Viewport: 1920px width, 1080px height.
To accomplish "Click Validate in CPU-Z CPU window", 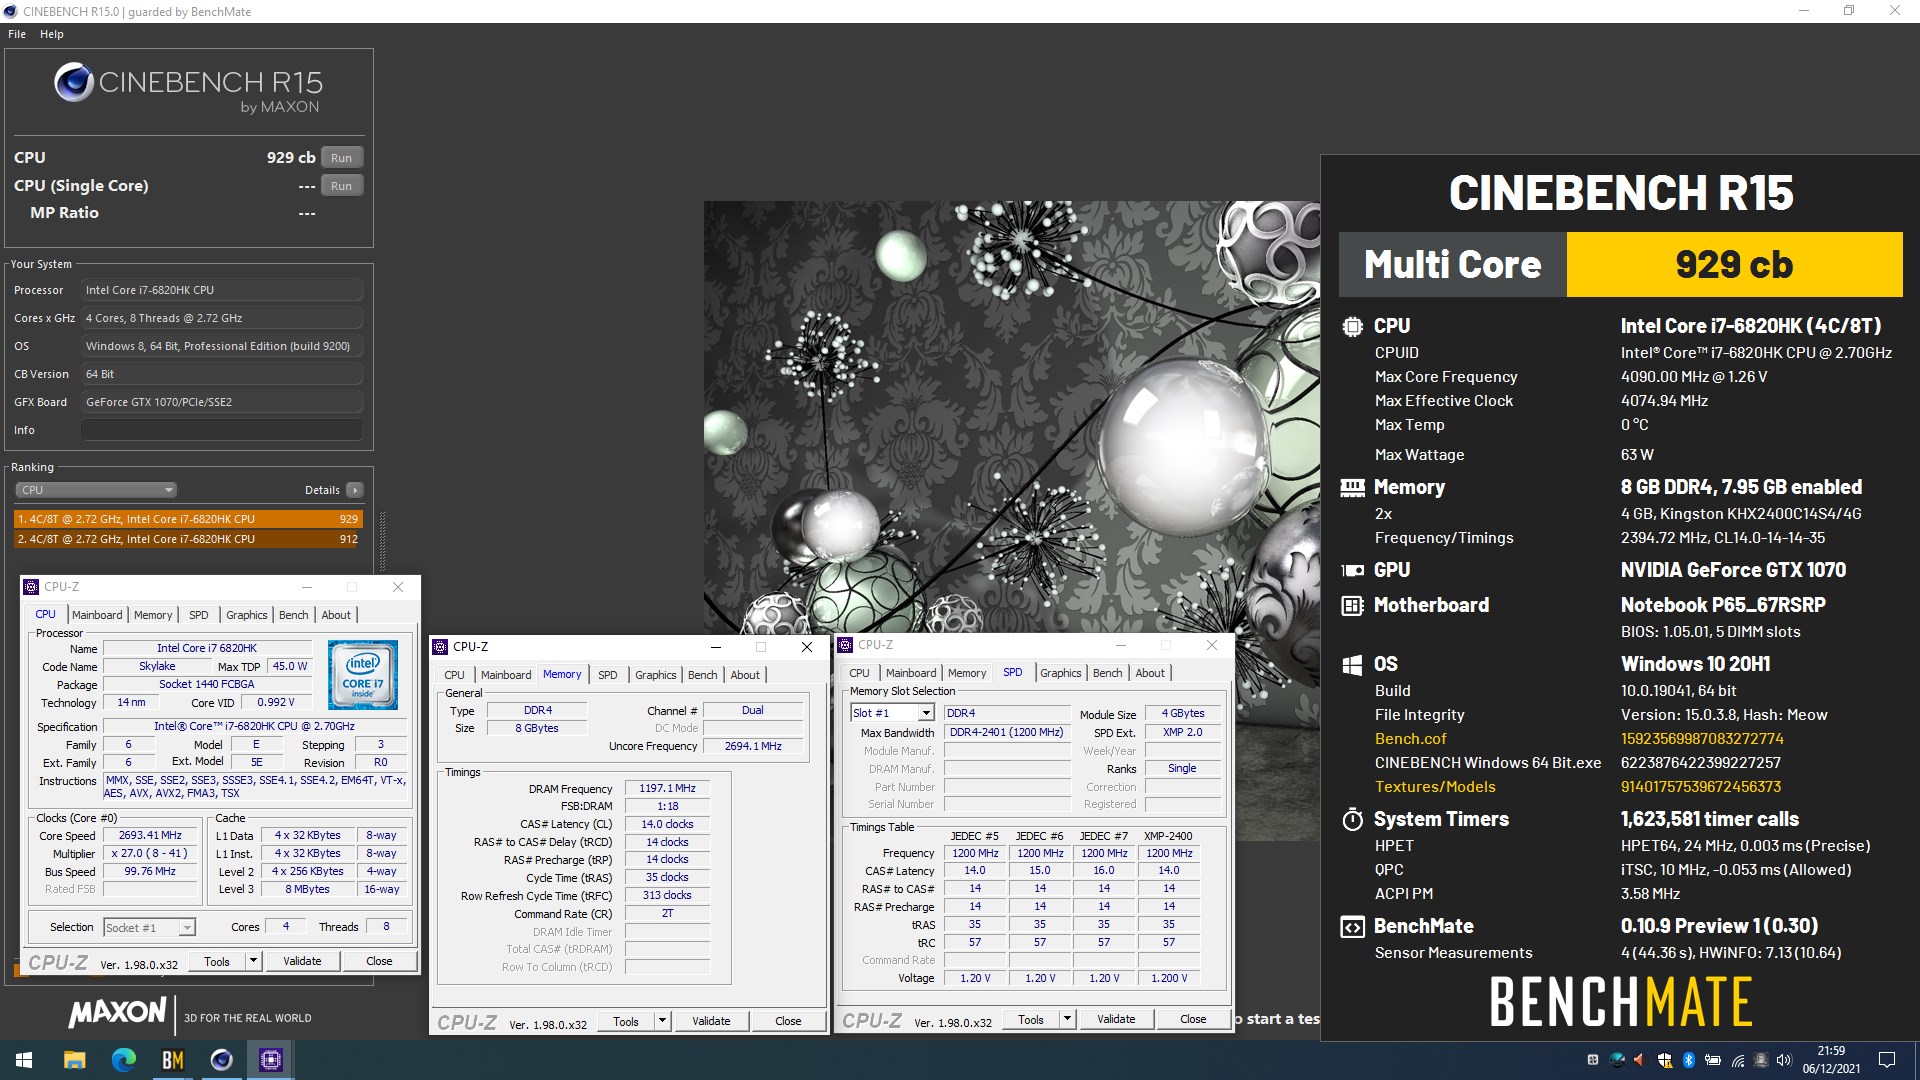I will point(302,961).
